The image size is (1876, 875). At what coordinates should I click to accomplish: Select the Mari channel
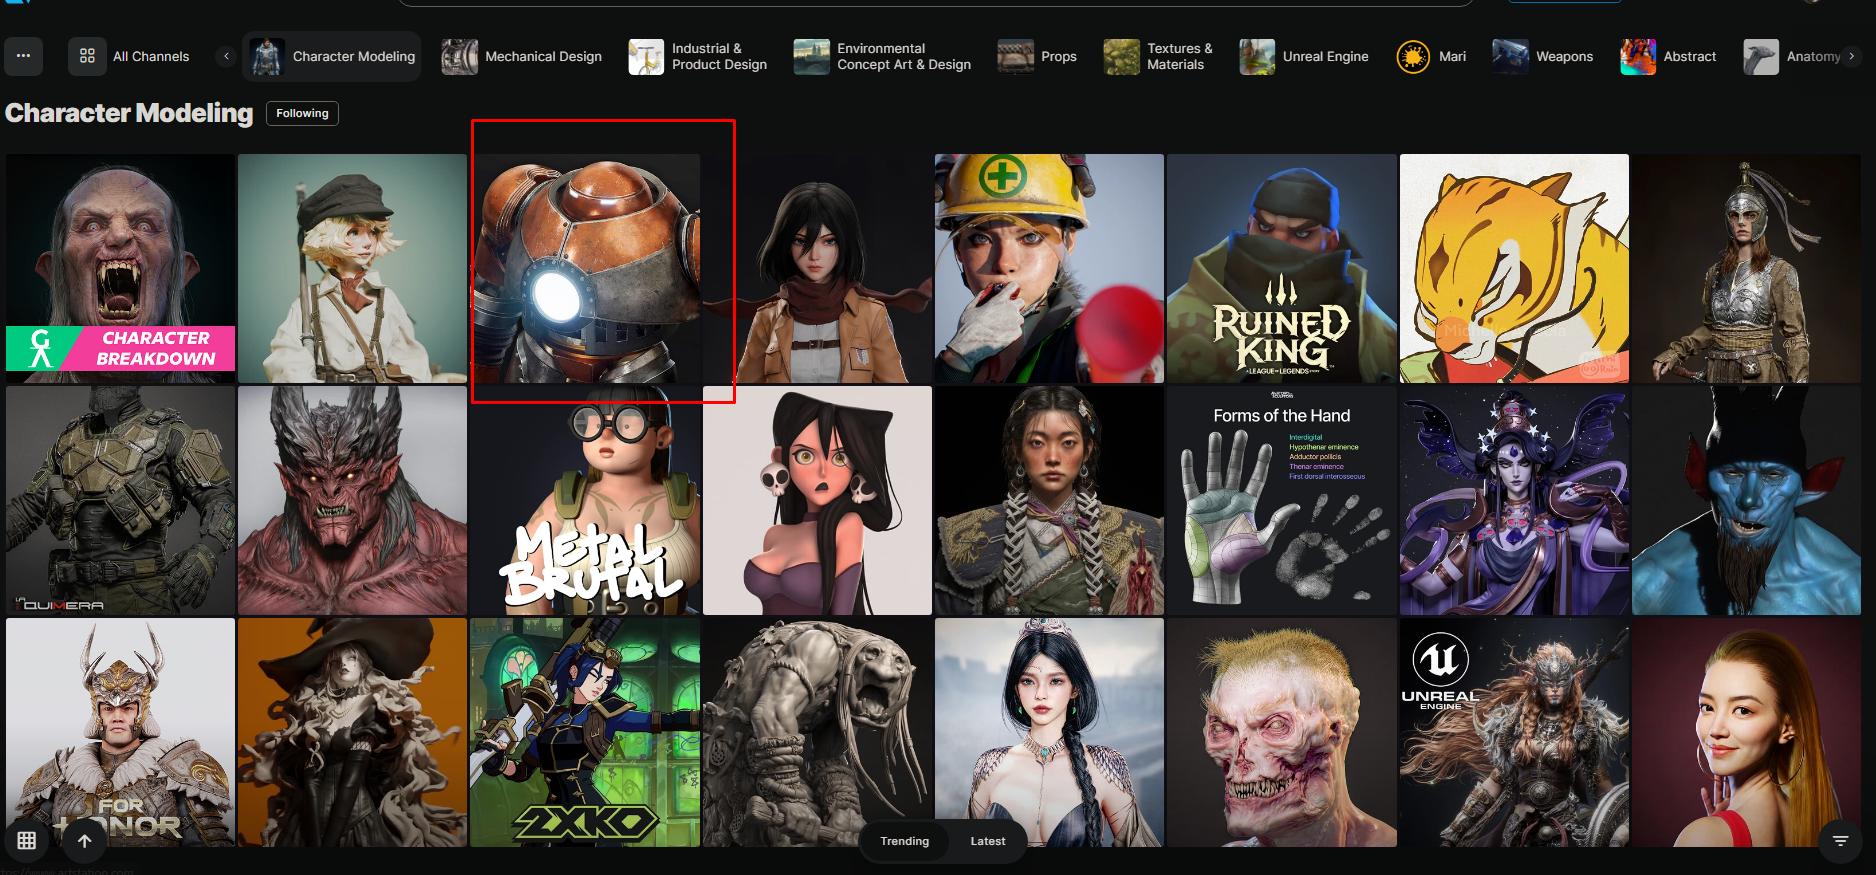point(1431,56)
